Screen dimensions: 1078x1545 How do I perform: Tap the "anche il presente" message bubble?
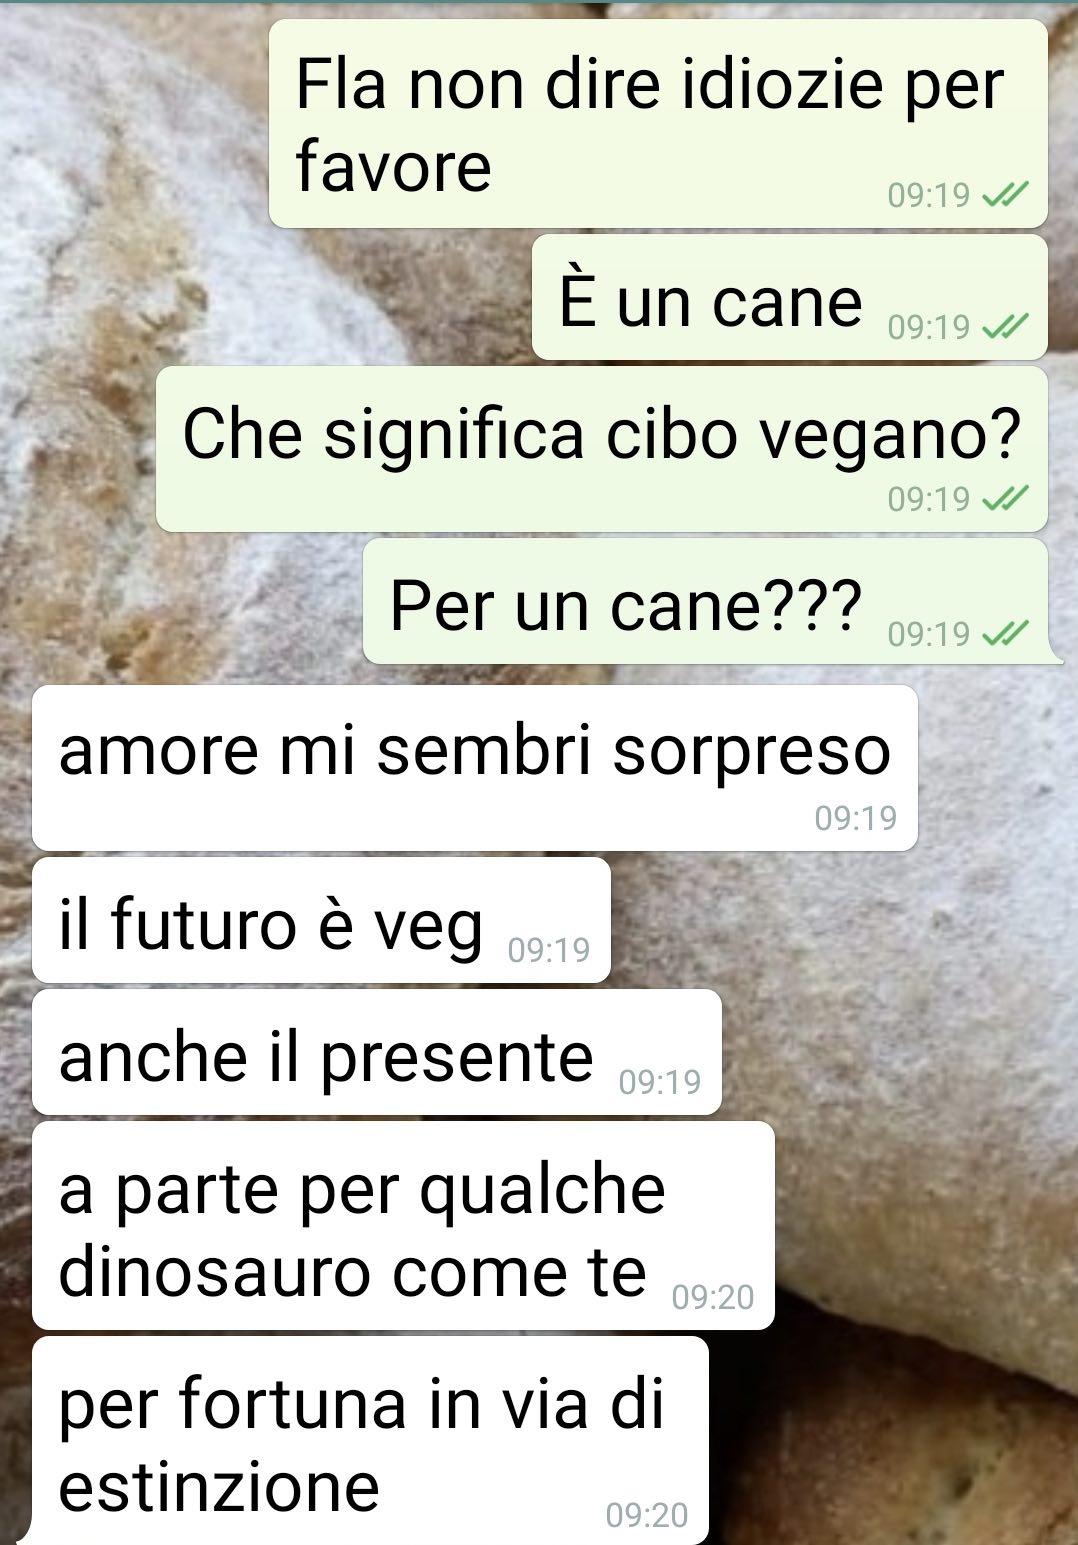tap(377, 1052)
